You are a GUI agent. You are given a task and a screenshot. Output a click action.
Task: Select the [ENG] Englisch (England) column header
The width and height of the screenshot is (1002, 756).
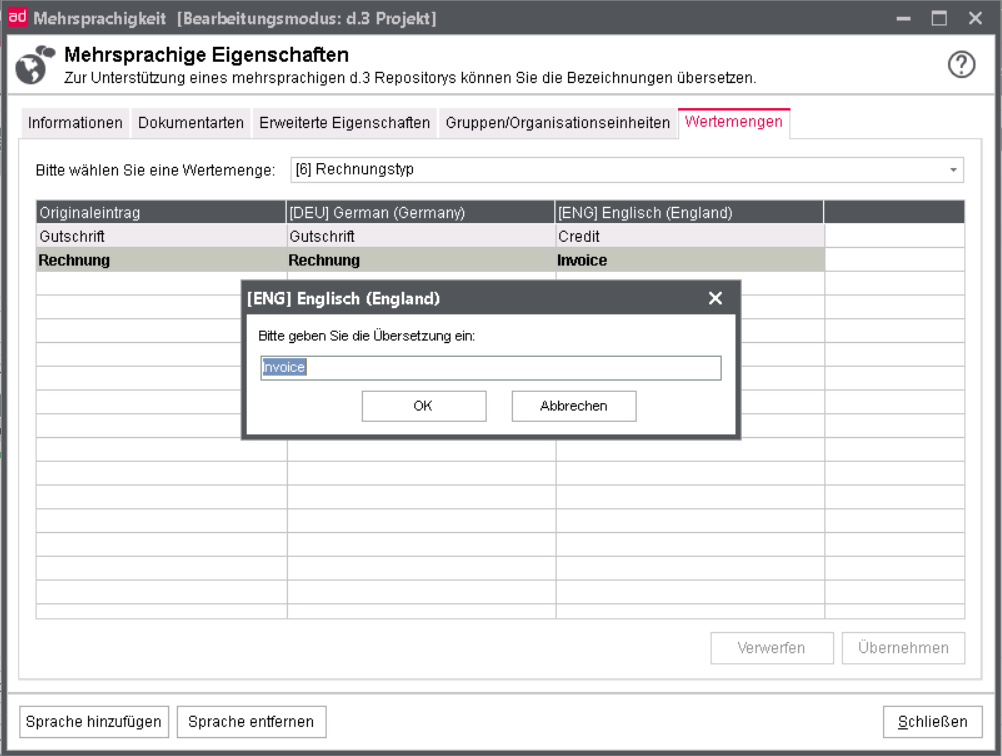pos(690,212)
